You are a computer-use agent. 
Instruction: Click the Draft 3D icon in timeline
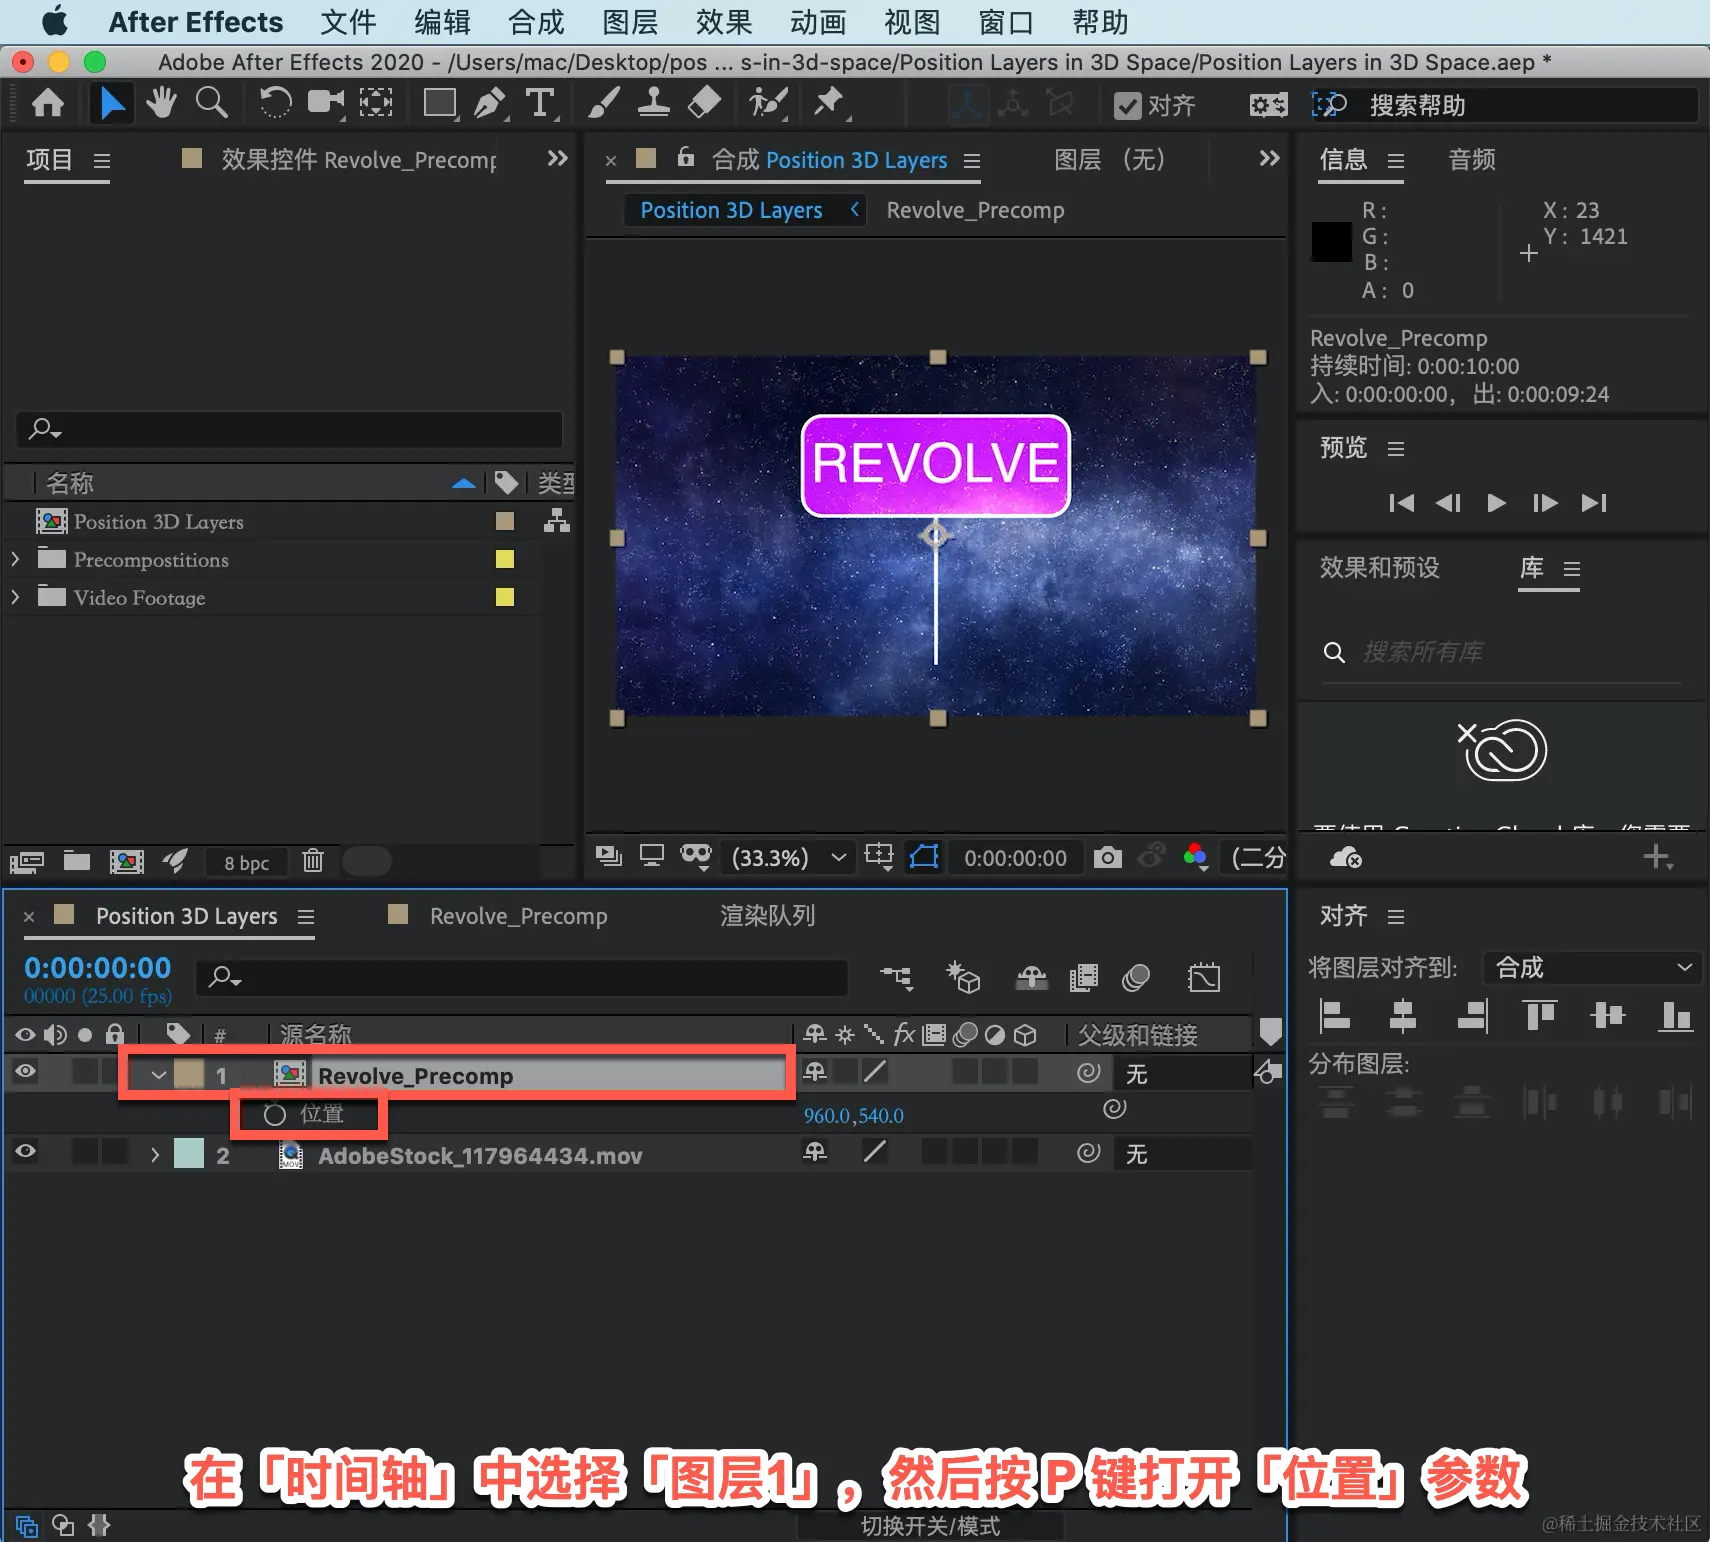(x=964, y=977)
